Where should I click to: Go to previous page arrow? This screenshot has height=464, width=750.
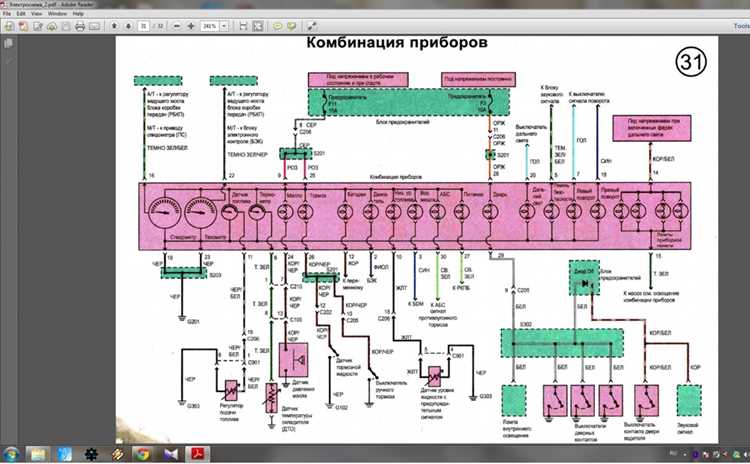113,25
